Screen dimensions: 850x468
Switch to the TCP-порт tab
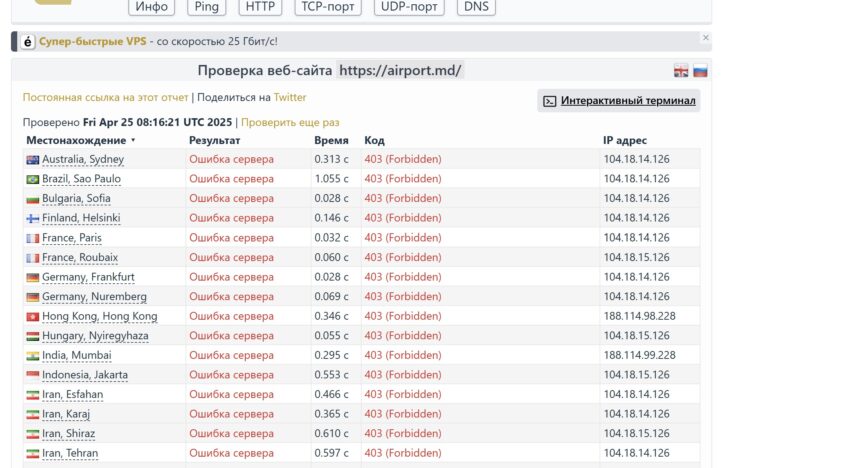pyautogui.click(x=328, y=7)
